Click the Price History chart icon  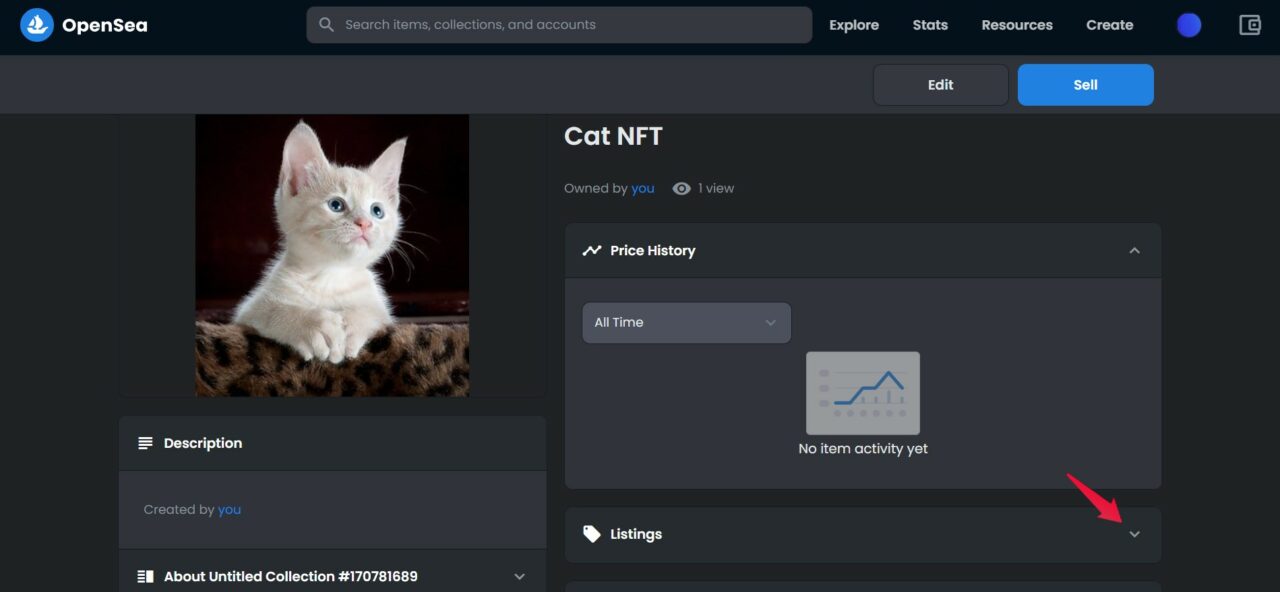[592, 250]
